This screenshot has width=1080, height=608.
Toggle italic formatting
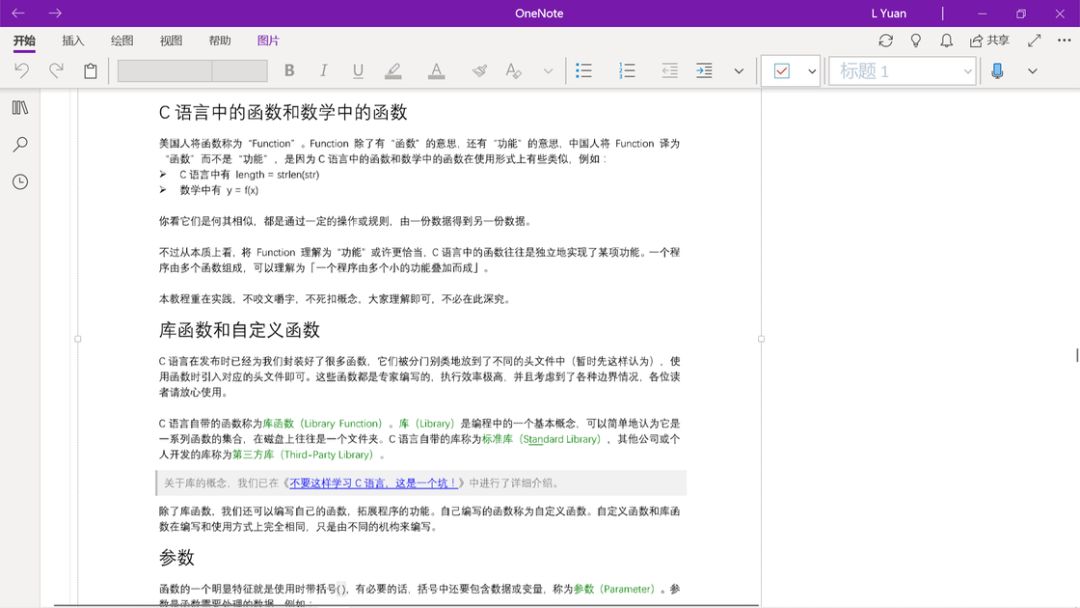click(x=323, y=71)
